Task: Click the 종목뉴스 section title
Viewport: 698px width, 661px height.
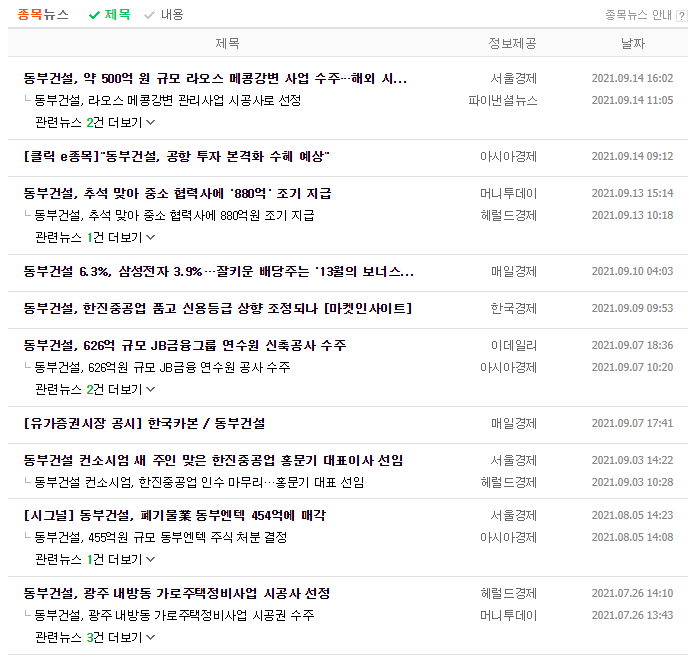Action: coord(43,15)
